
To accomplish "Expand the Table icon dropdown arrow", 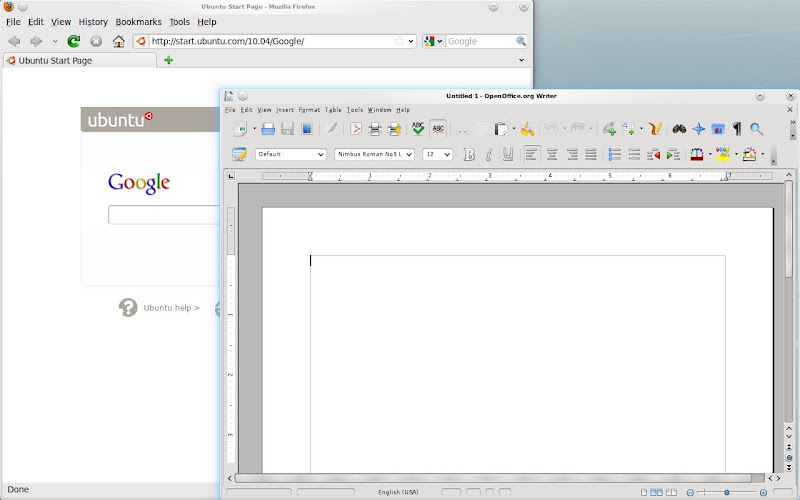I will (641, 129).
